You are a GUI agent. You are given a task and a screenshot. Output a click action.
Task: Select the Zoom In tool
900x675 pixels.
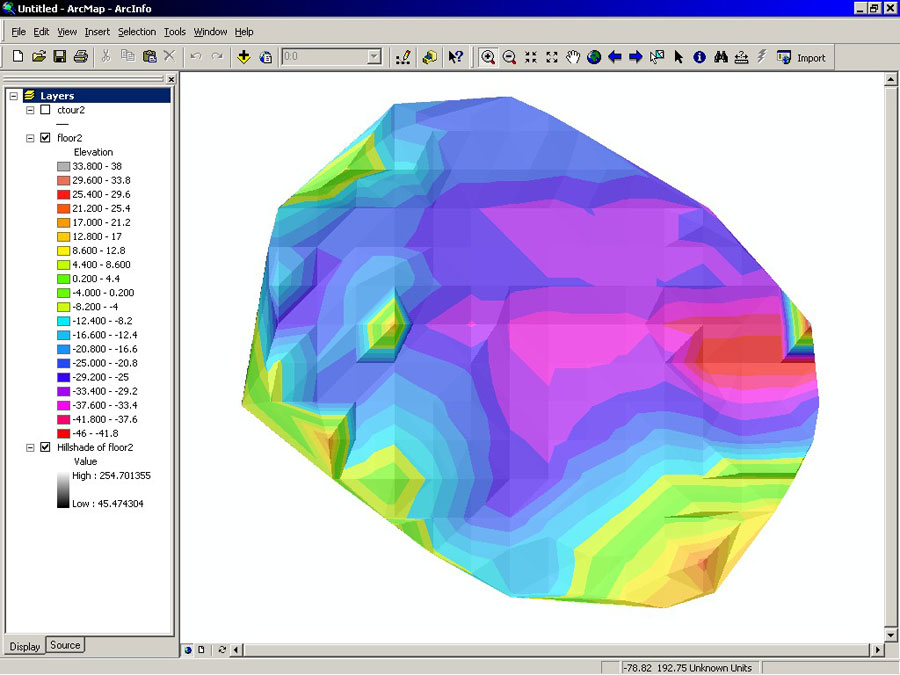pyautogui.click(x=488, y=57)
